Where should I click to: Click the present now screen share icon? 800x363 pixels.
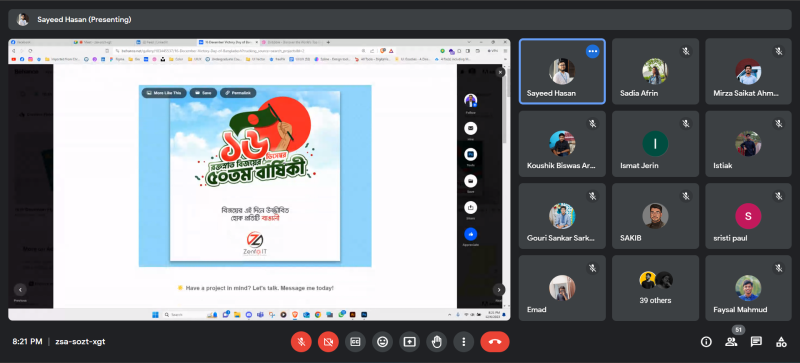click(409, 342)
